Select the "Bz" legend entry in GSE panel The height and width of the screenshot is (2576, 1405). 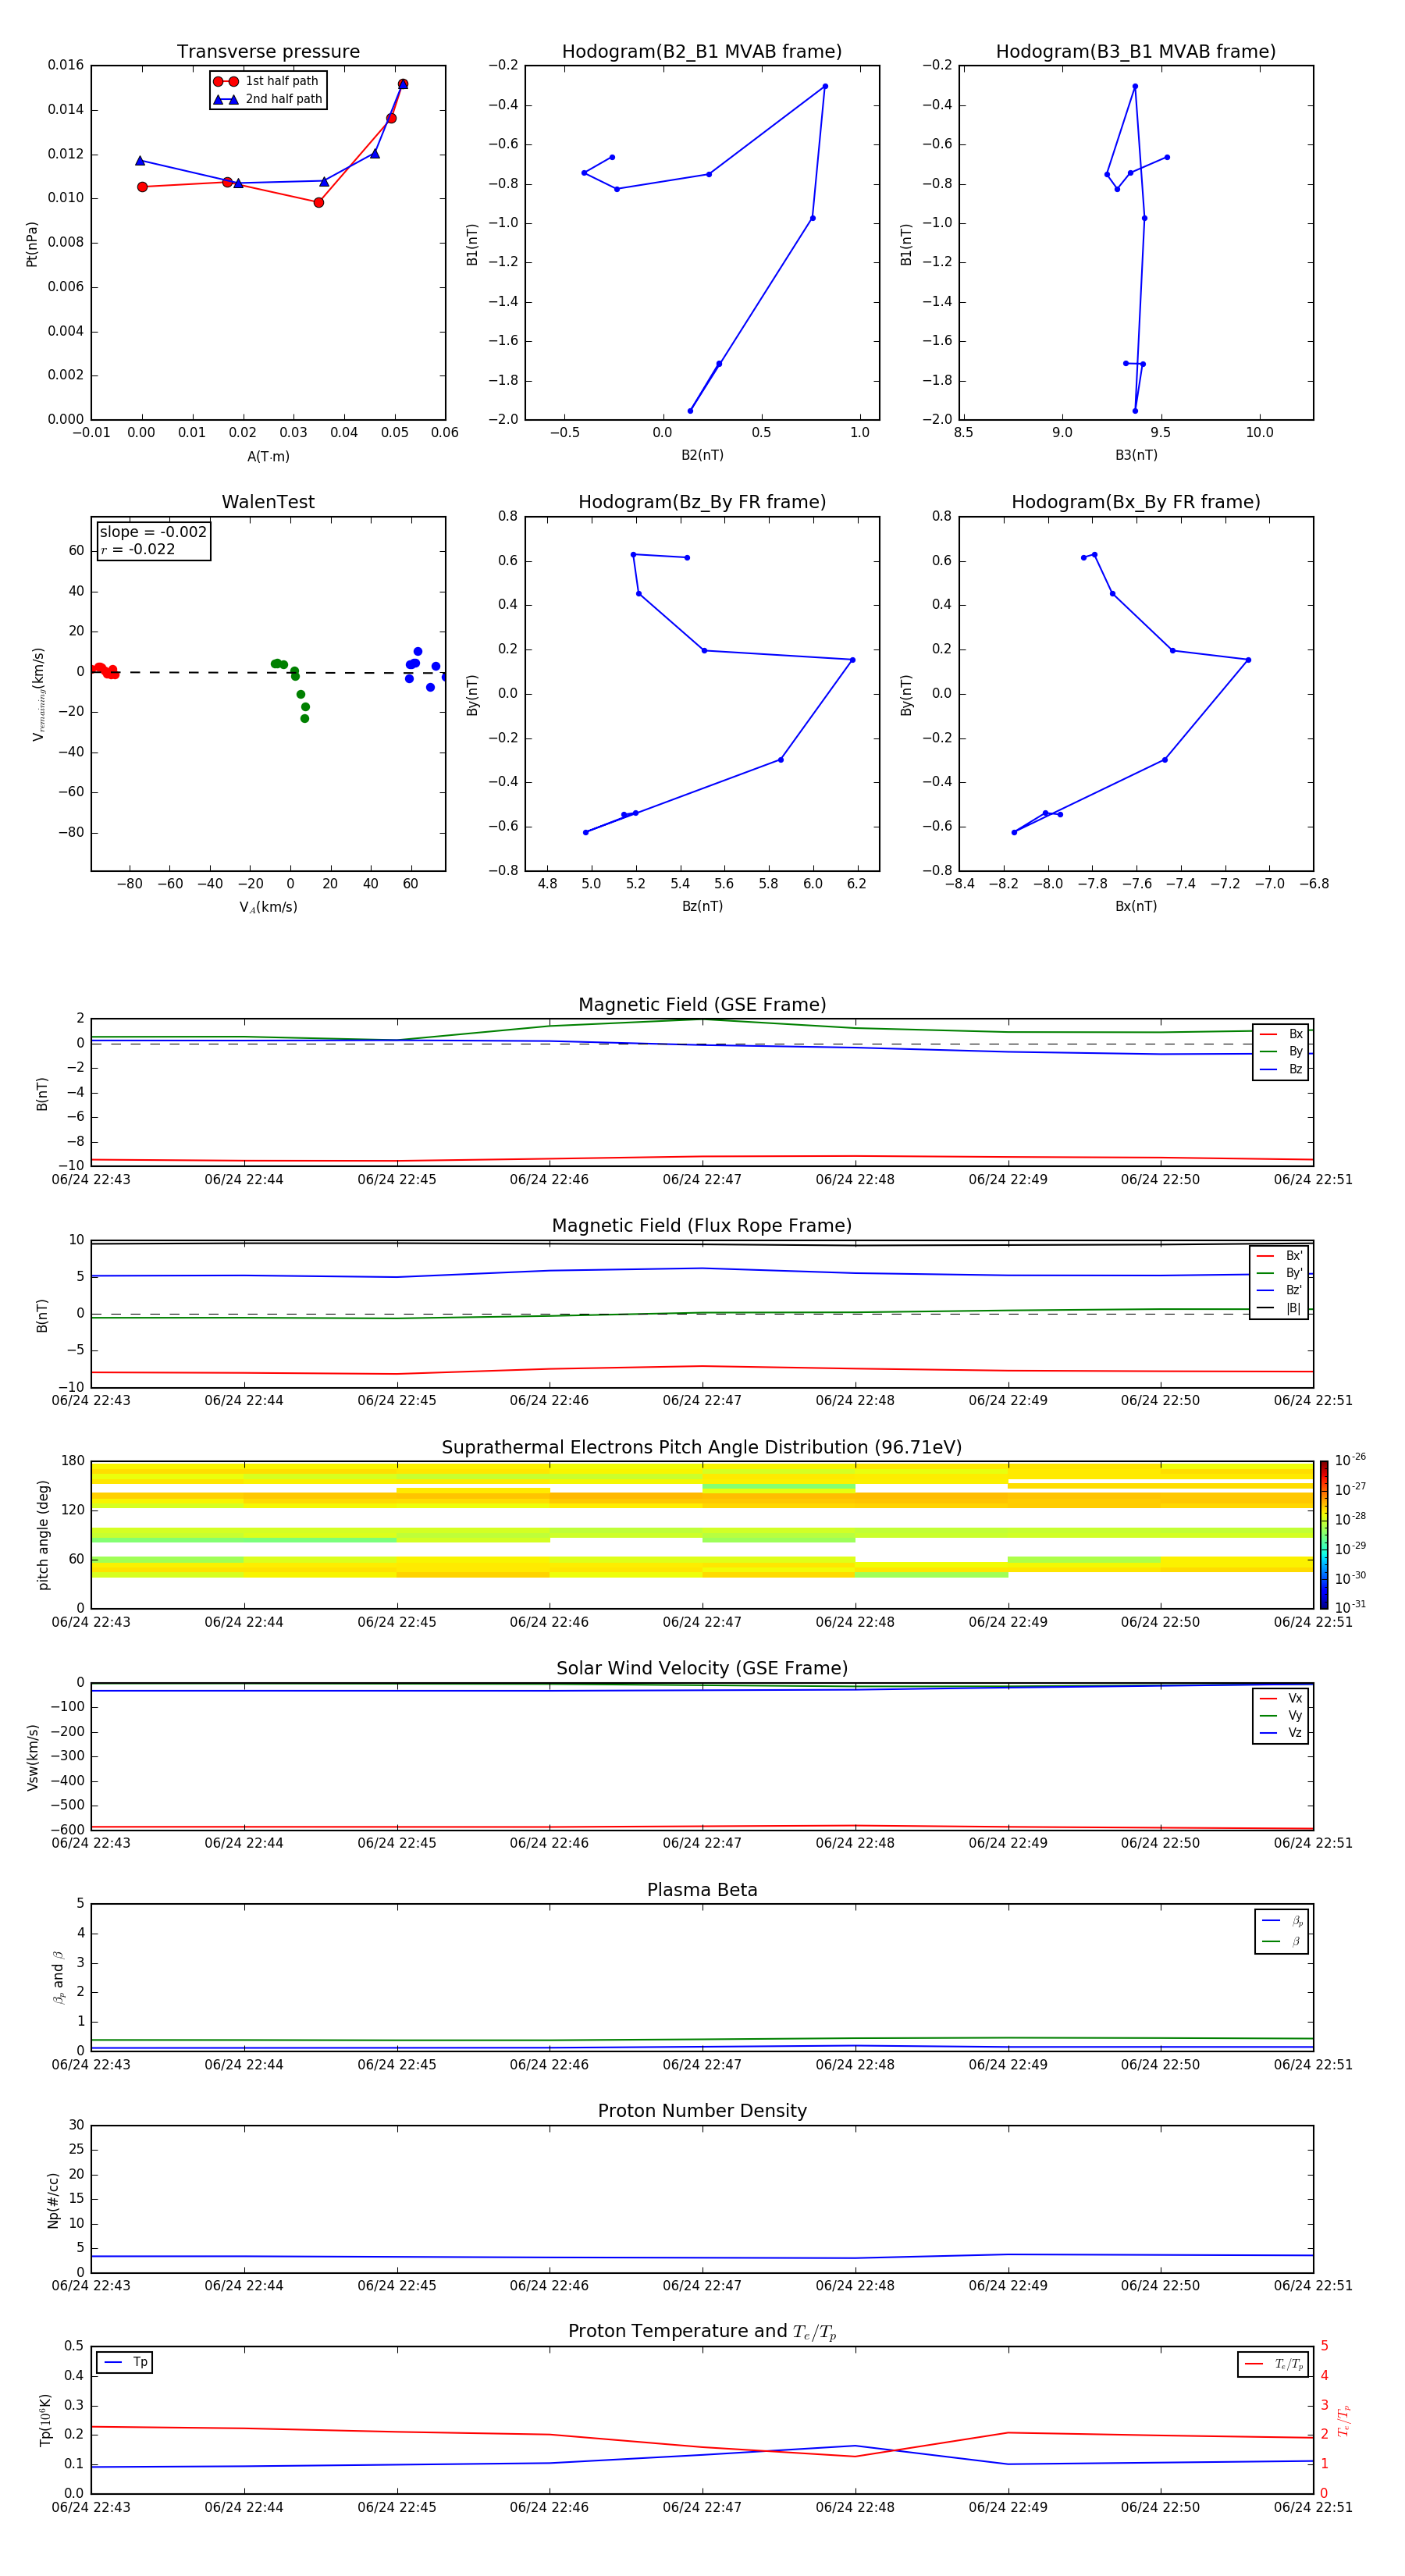1281,1069
